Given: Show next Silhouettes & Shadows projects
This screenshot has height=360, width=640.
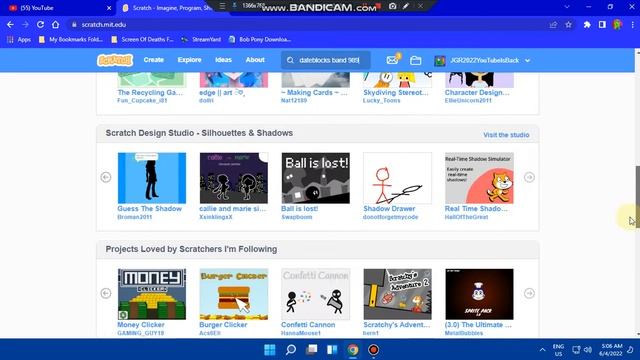Looking at the screenshot, I should (529, 177).
